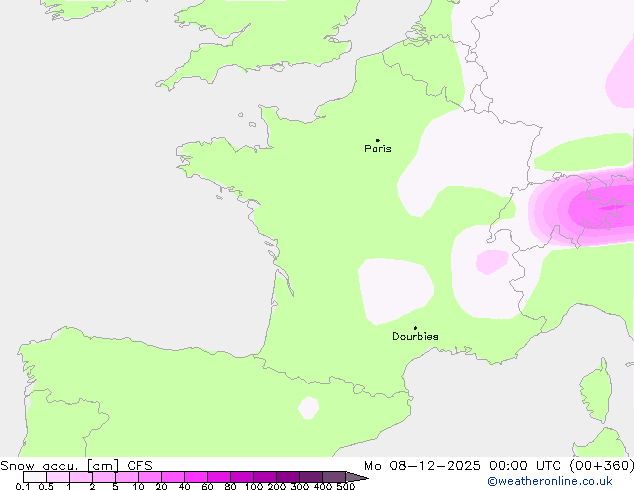Click the legend value label 0.5
This screenshot has width=634, height=490.
[x=46, y=486]
